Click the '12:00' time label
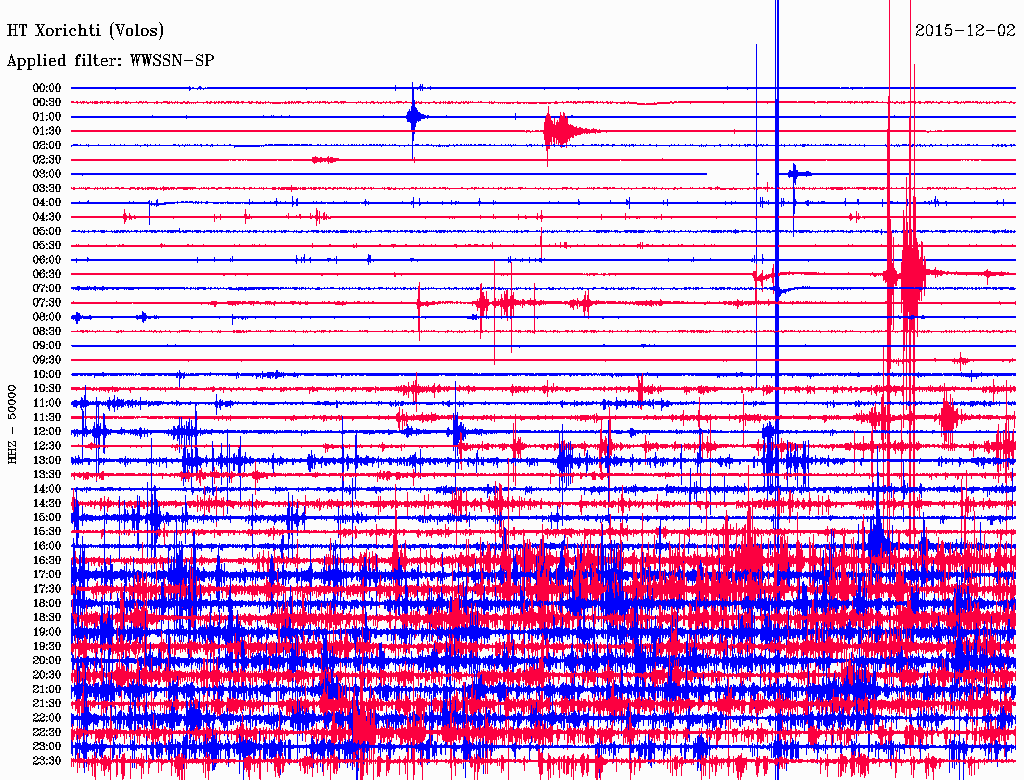 tap(47, 432)
